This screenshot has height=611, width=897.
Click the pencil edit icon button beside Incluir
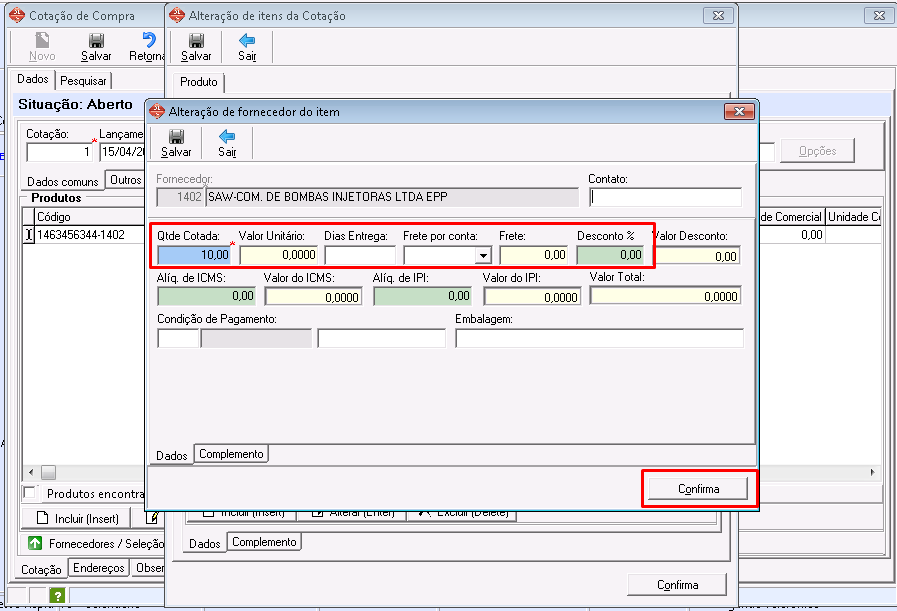[x=152, y=518]
